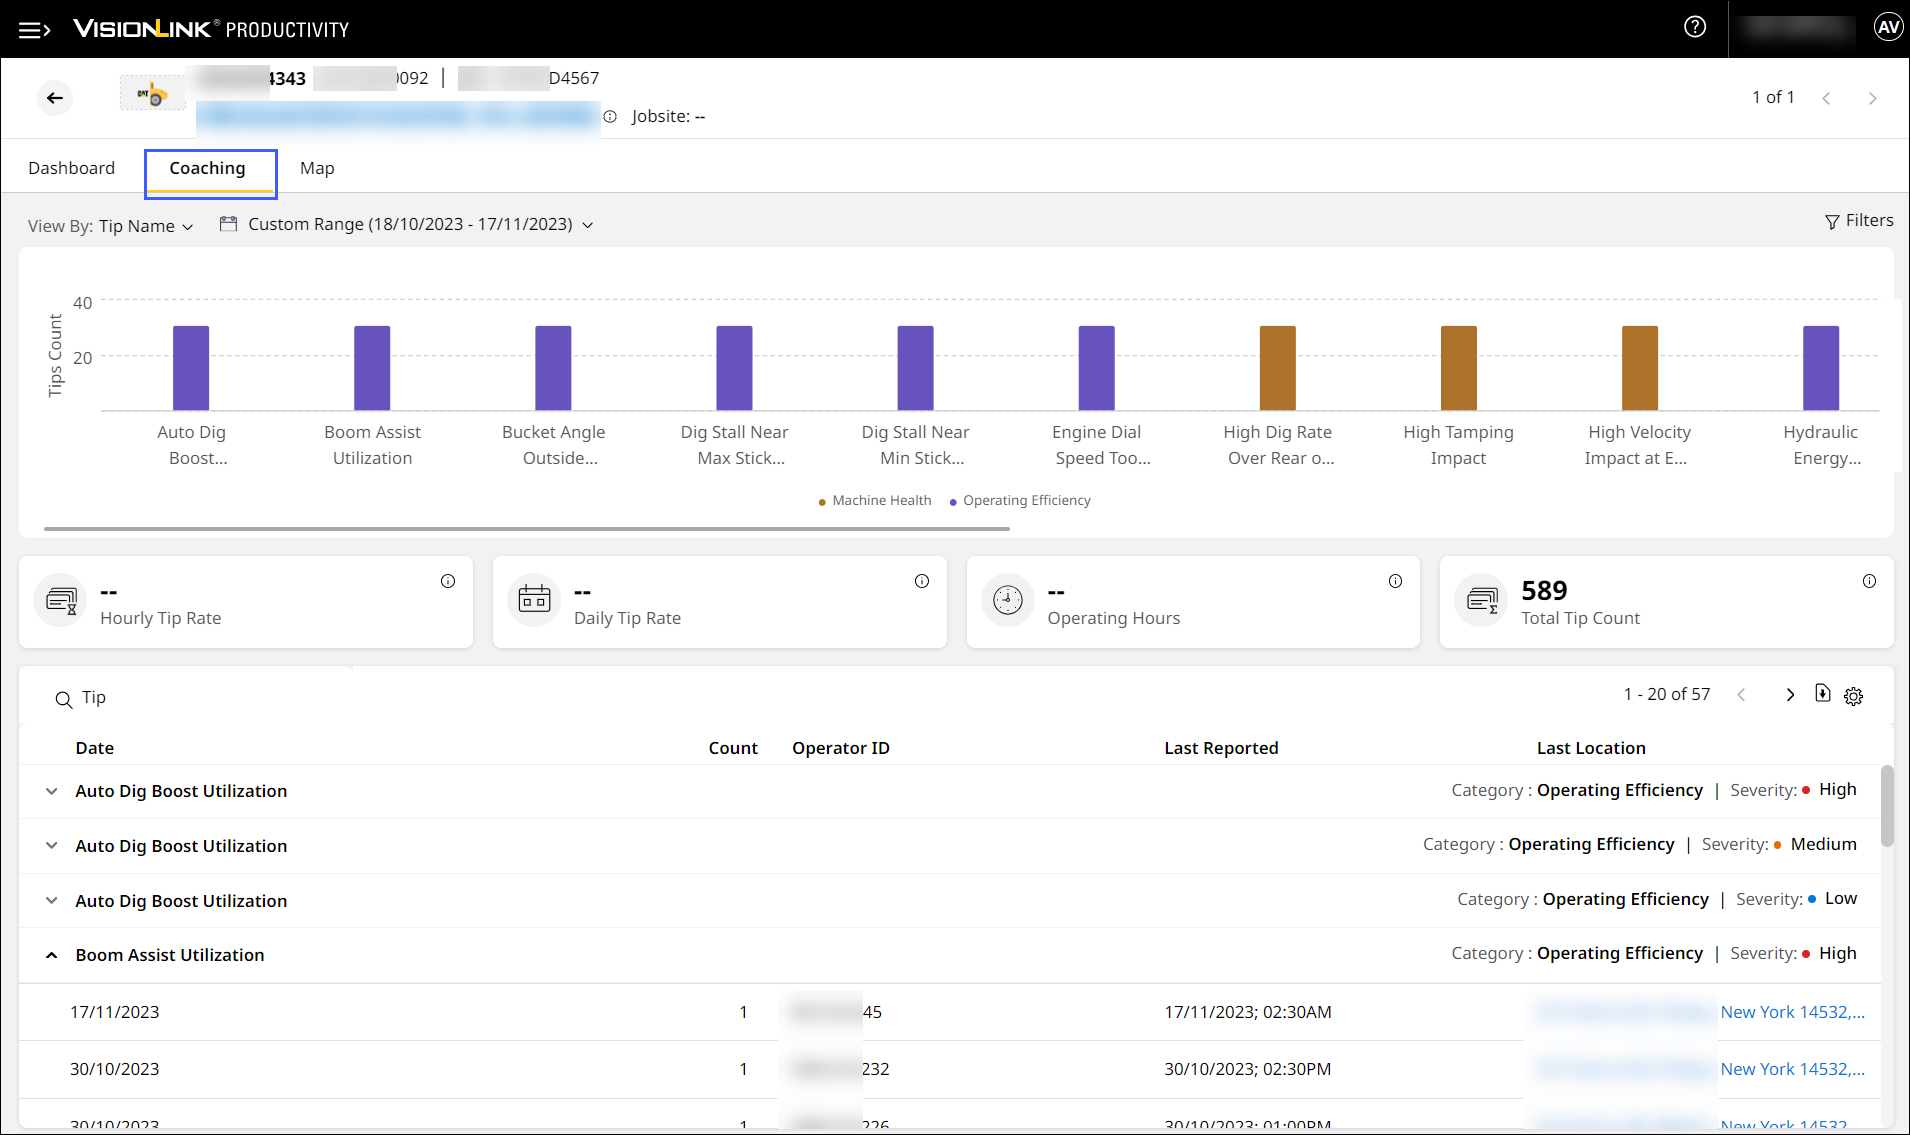1910x1135 pixels.
Task: Open the View By Tip Name dropdown
Action: (145, 227)
